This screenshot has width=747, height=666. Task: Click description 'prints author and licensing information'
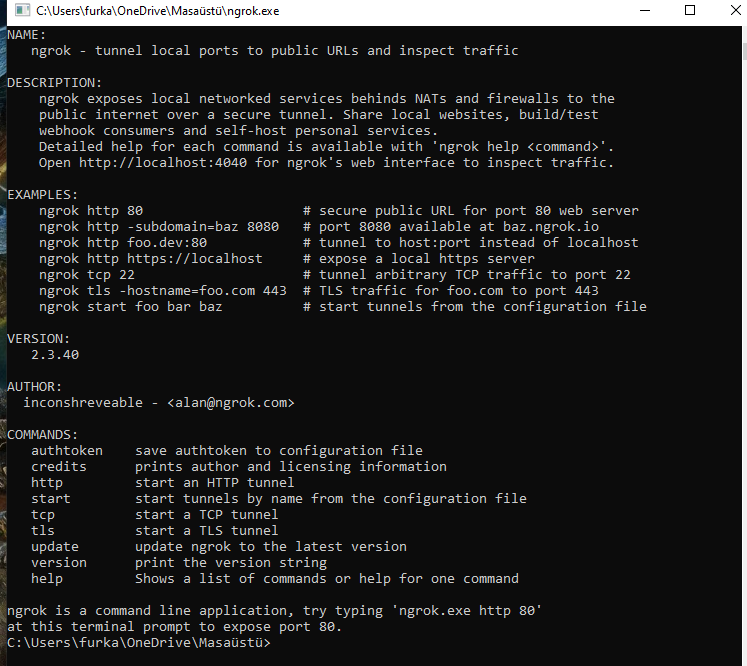(291, 467)
